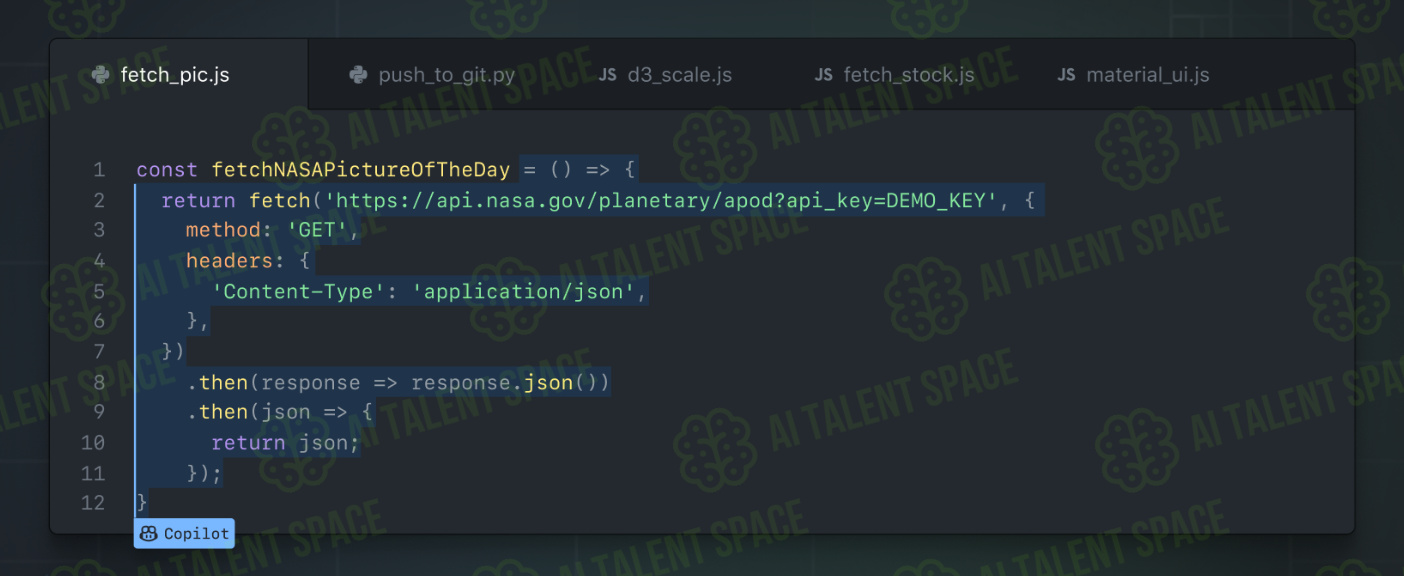Viewport: 1404px width, 576px height.
Task: Select line number 1 in the gutter
Action: pyautogui.click(x=99, y=170)
